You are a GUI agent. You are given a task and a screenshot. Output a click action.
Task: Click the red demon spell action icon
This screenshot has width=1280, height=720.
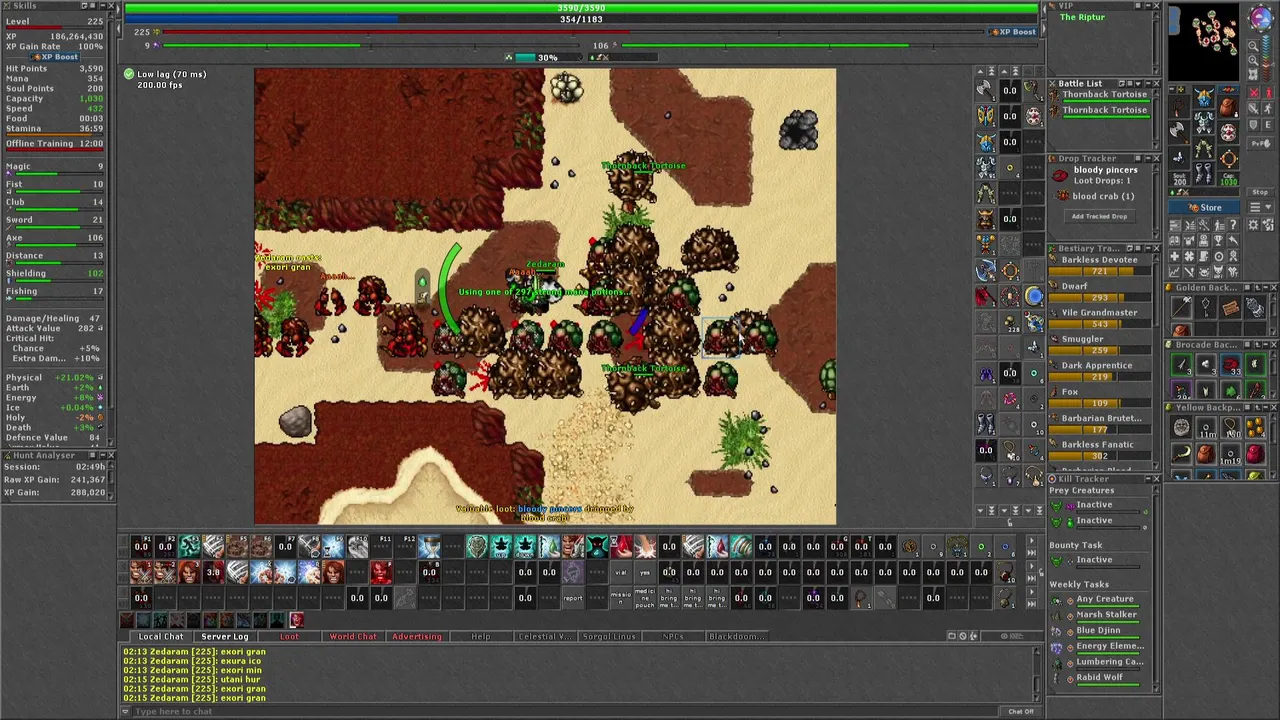tap(381, 572)
